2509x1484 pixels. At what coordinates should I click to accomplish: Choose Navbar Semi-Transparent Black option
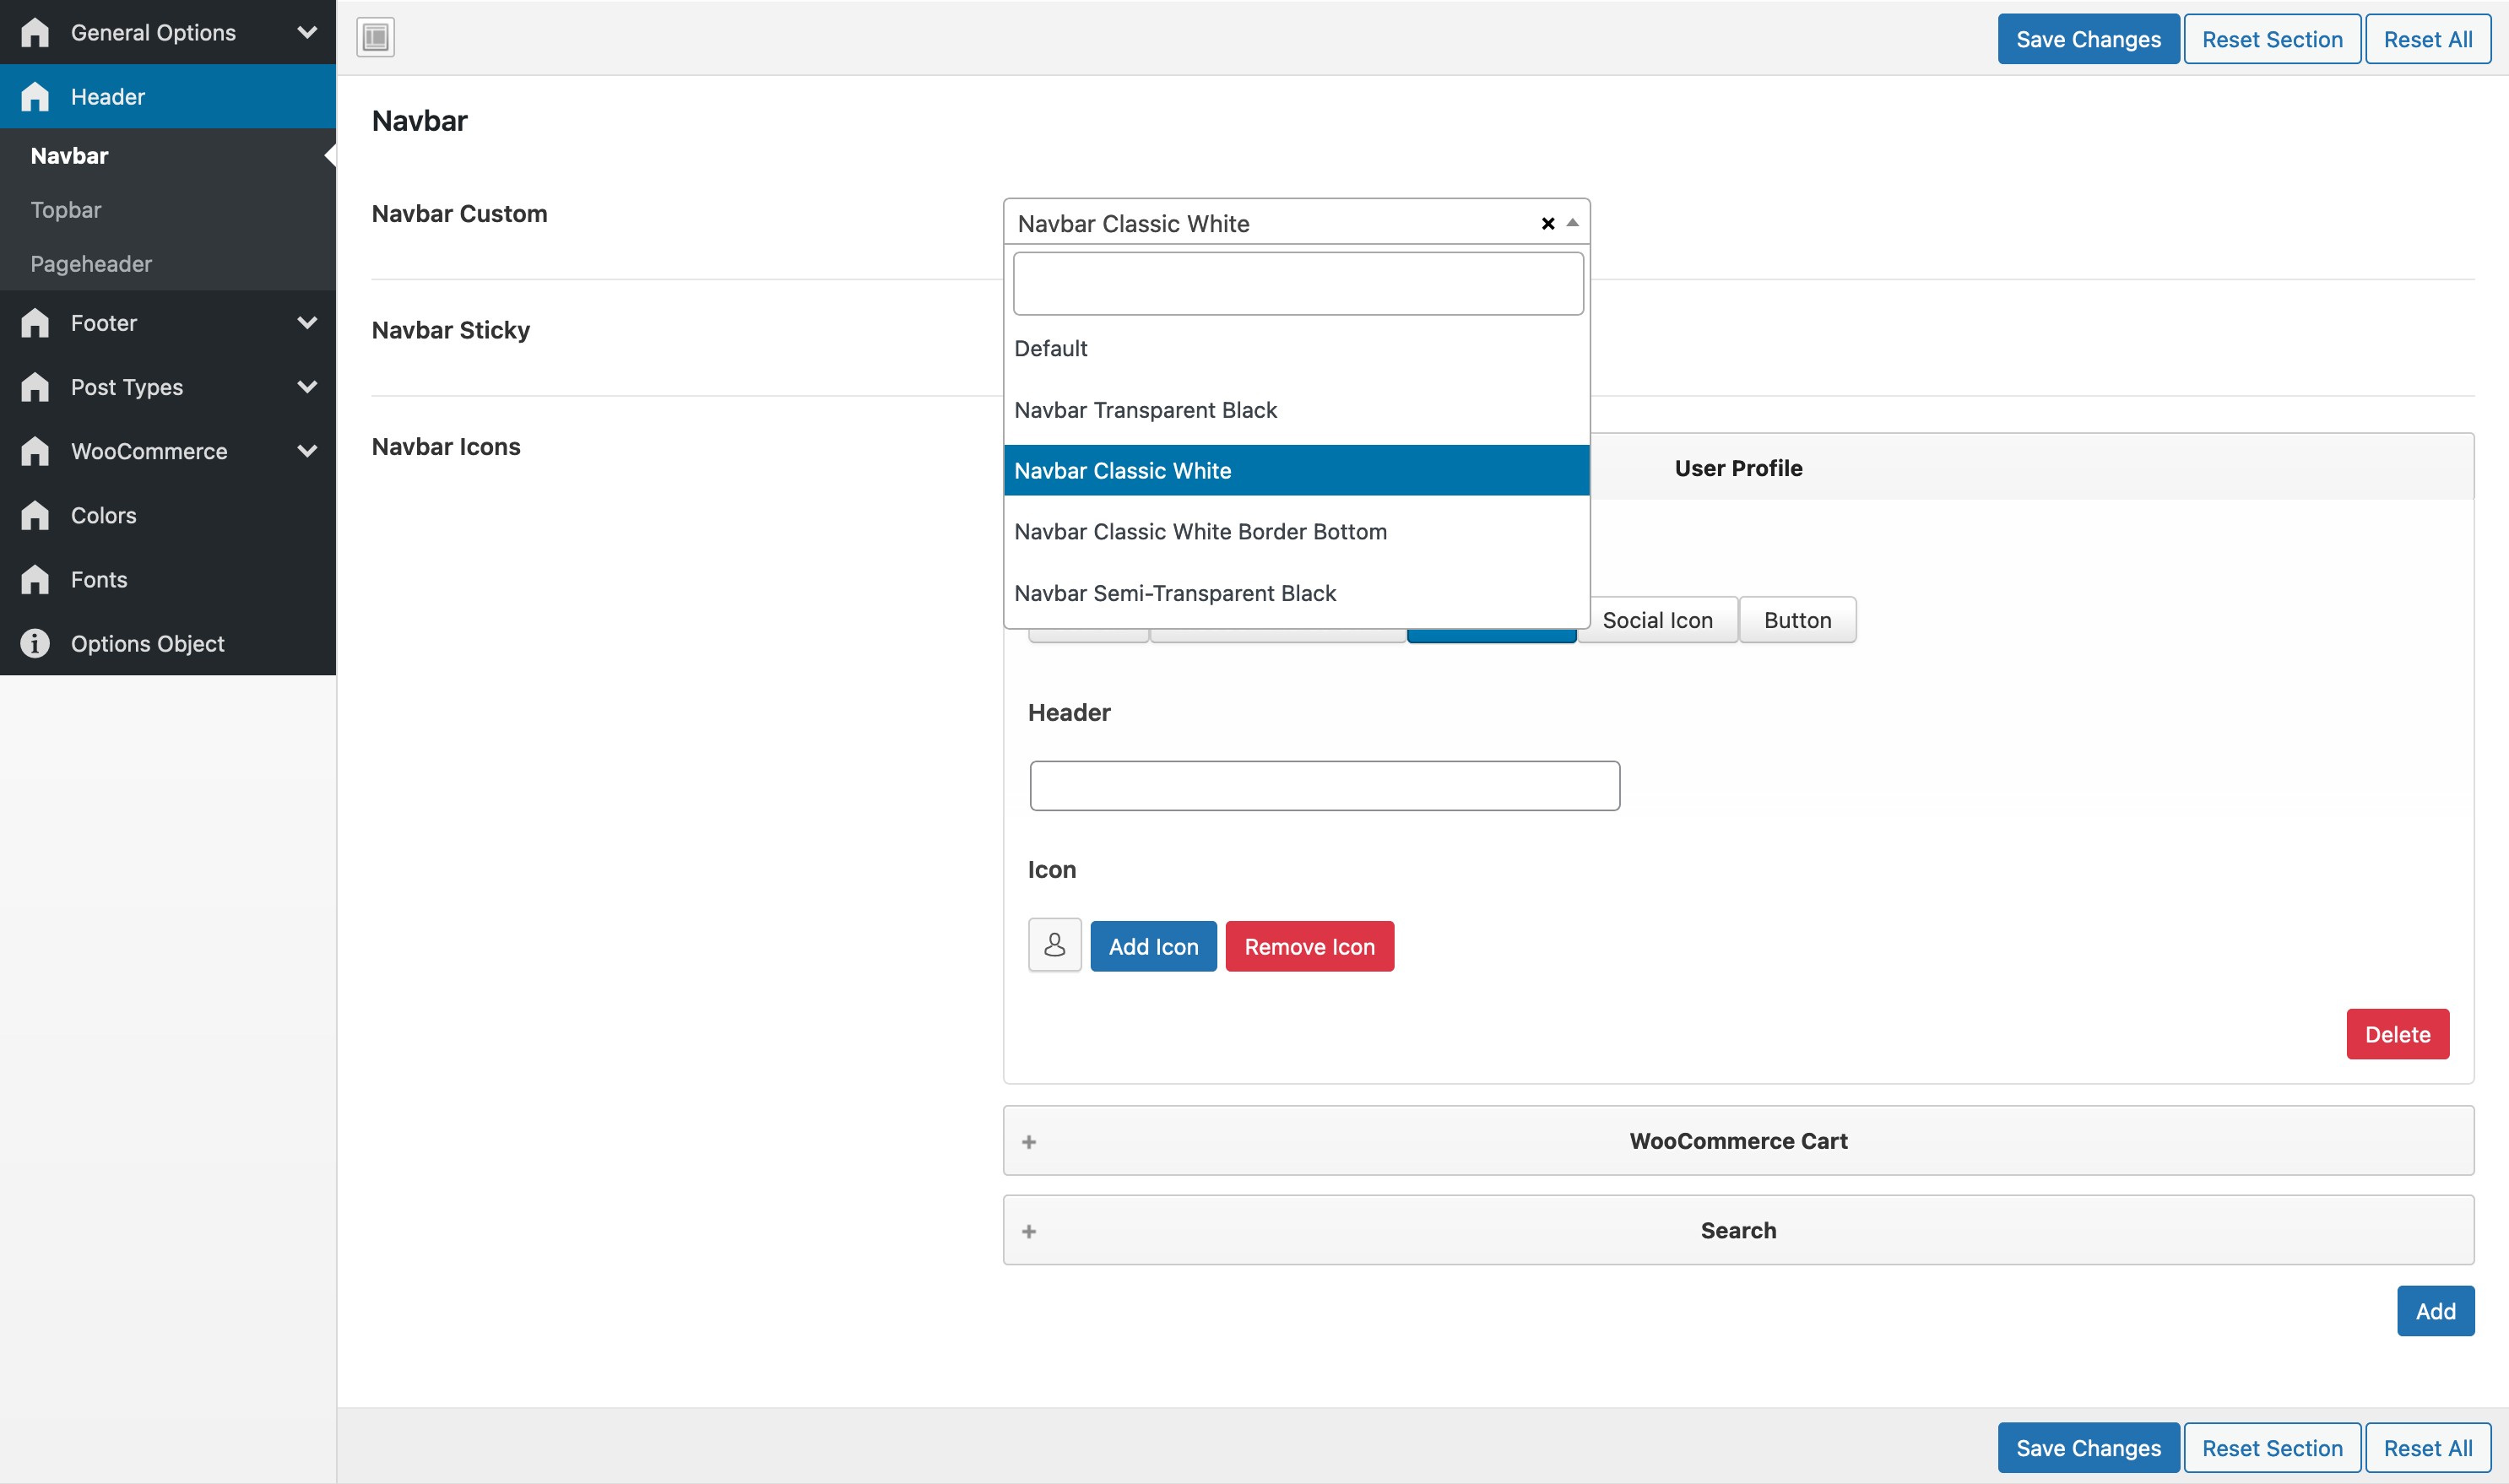(1296, 592)
